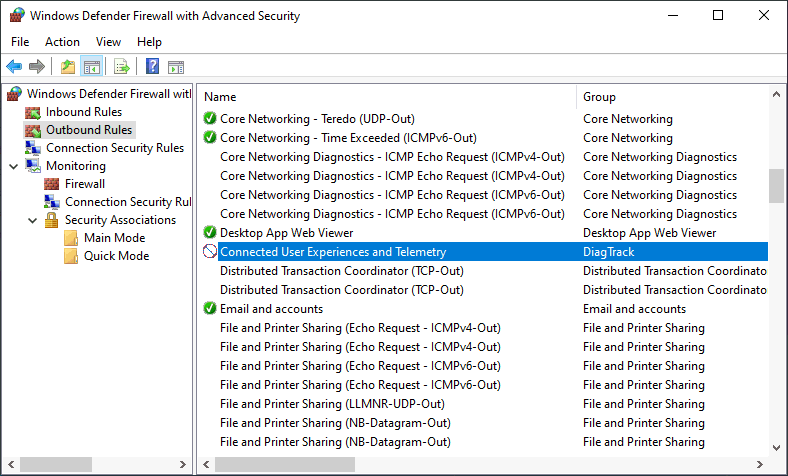
Task: Click the Security Associations padlock icon
Action: coord(51,220)
